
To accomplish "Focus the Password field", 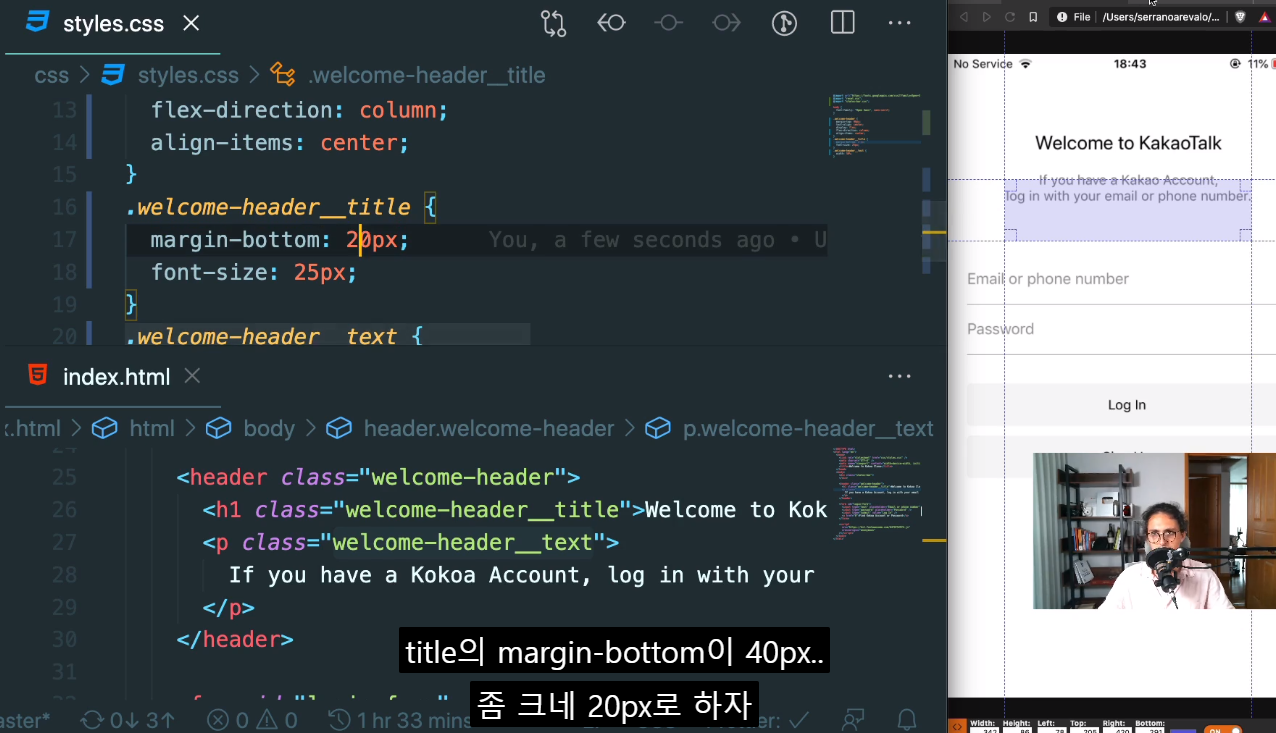I will click(1121, 330).
